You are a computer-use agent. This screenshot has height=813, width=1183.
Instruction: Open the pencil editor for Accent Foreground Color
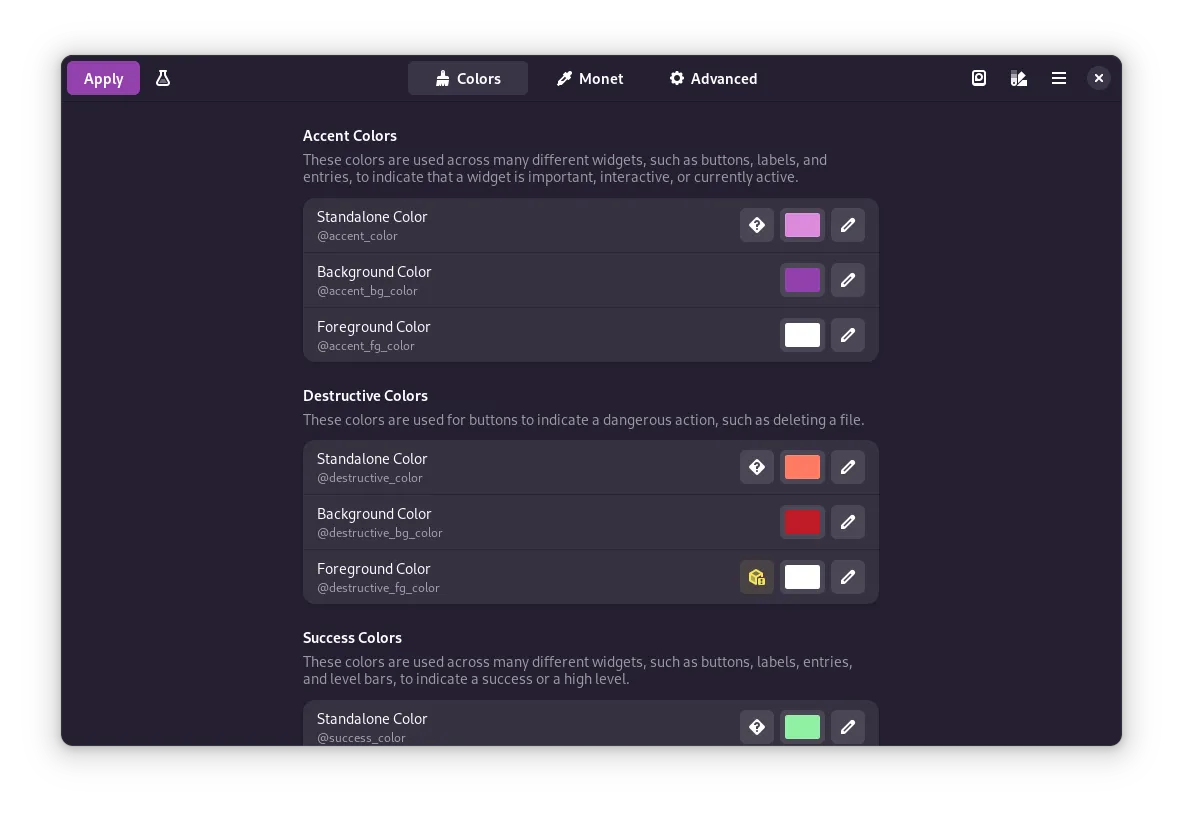coord(847,335)
